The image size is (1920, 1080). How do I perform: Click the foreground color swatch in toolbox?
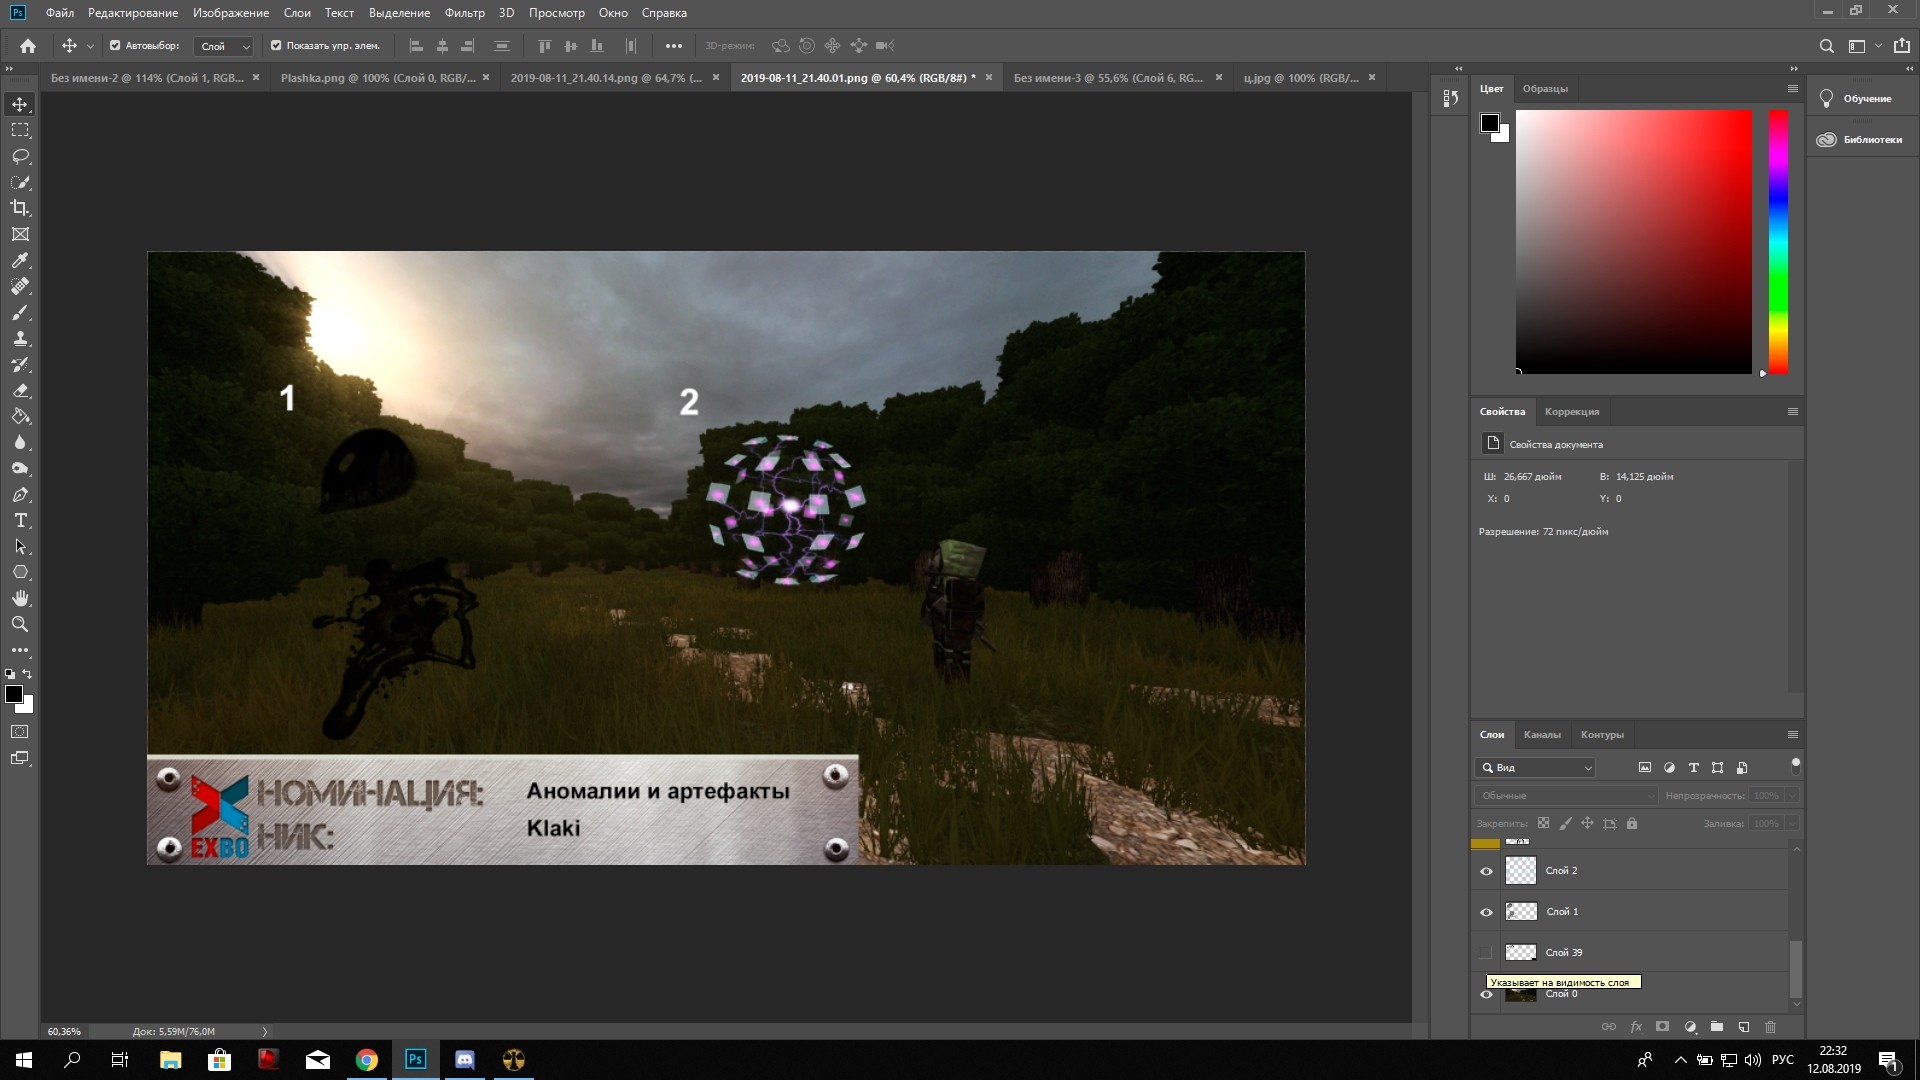pos(14,694)
